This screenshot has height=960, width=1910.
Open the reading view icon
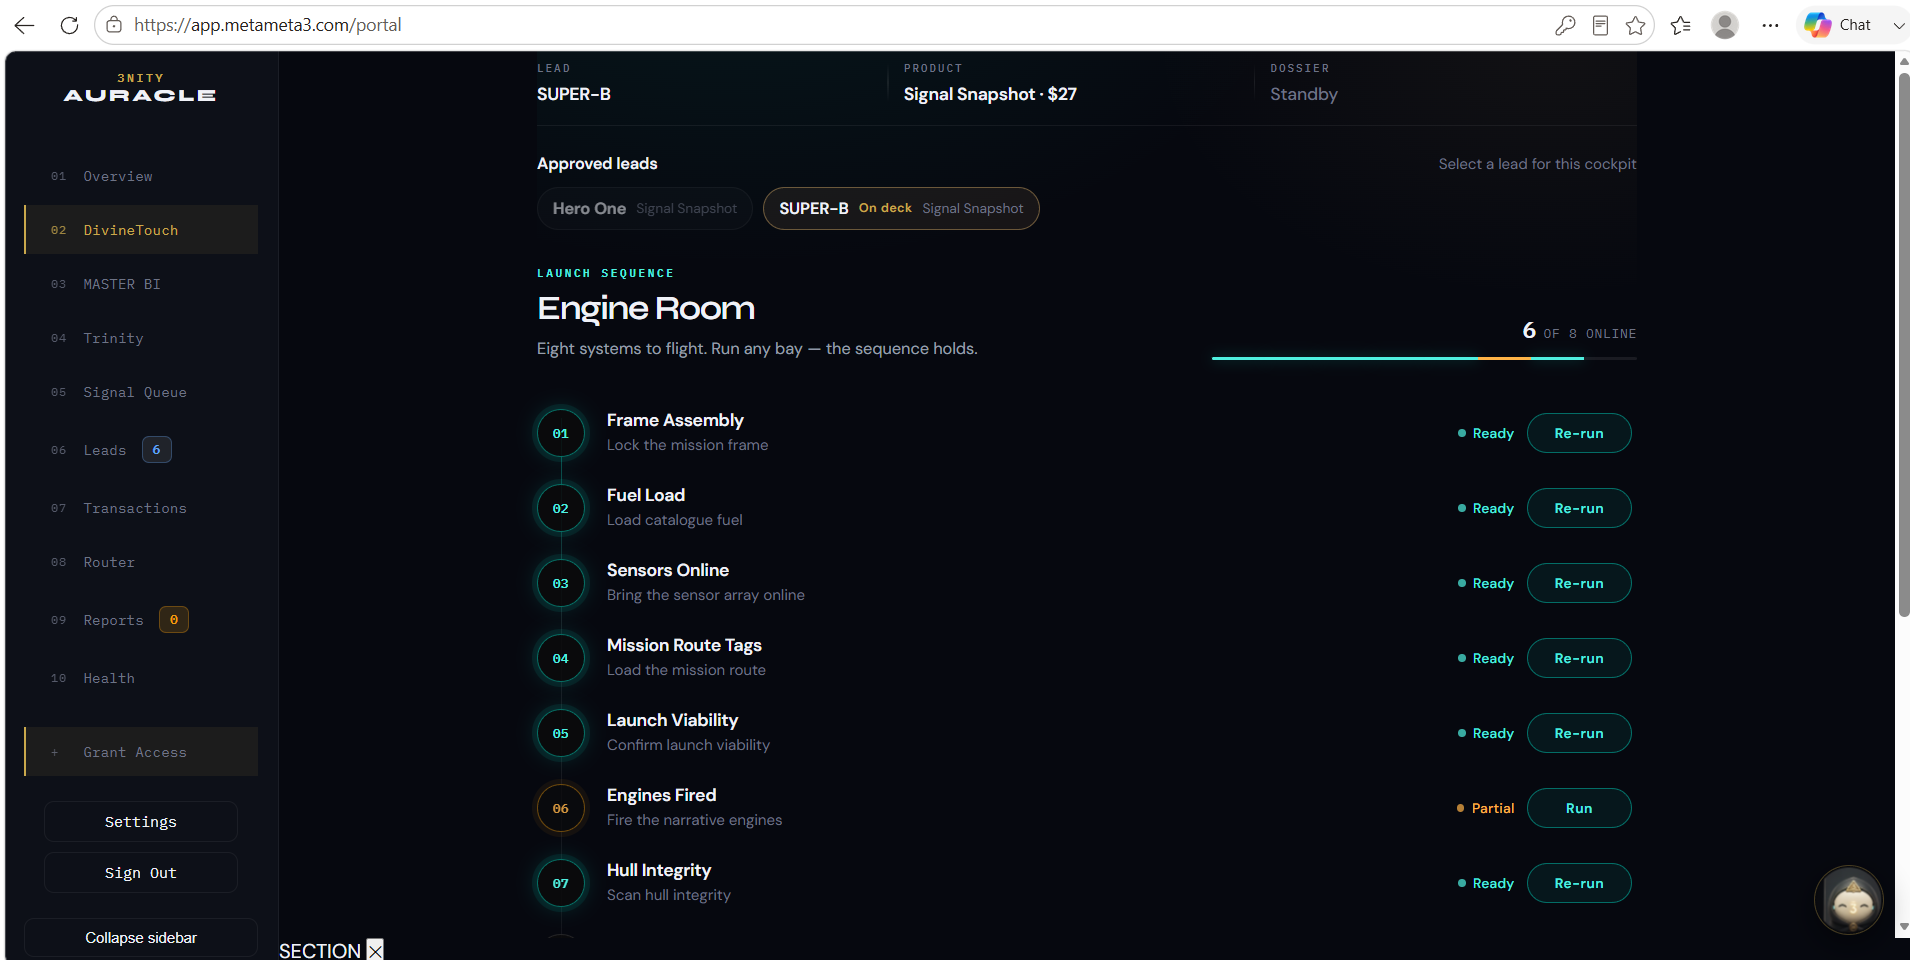[x=1600, y=25]
